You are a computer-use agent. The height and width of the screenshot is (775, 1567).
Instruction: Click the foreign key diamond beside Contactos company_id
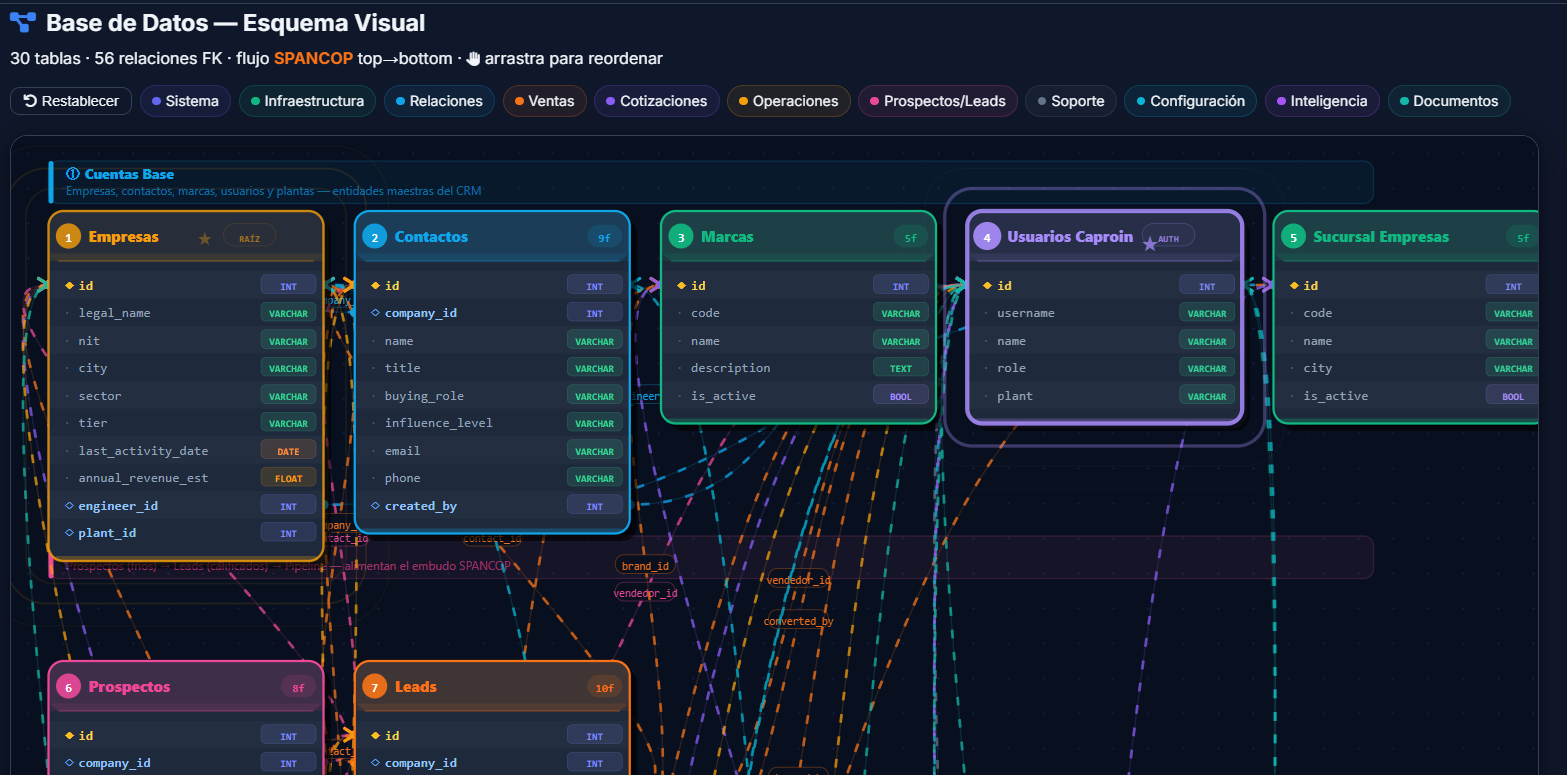coord(375,313)
